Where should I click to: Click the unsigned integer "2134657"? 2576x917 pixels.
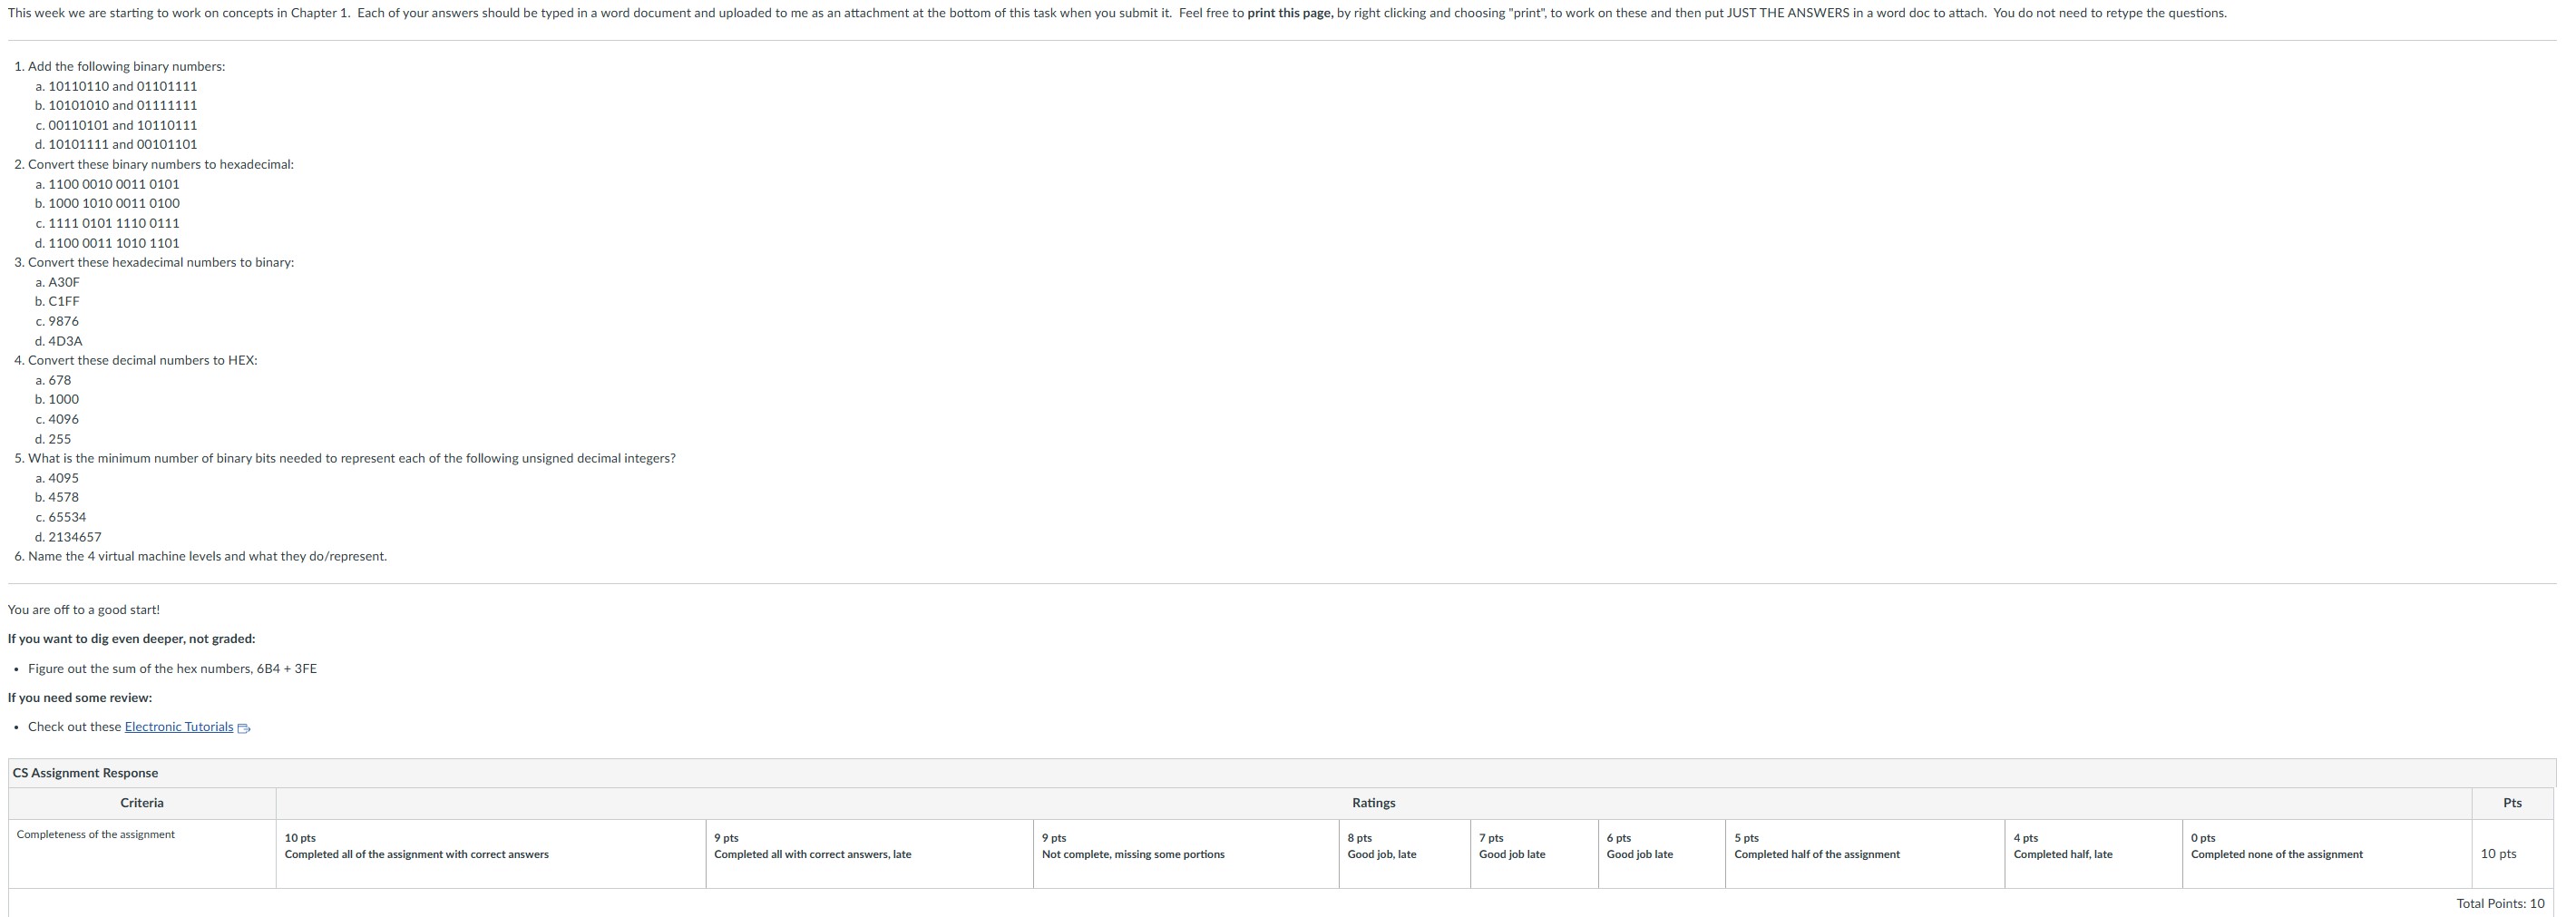(x=75, y=537)
